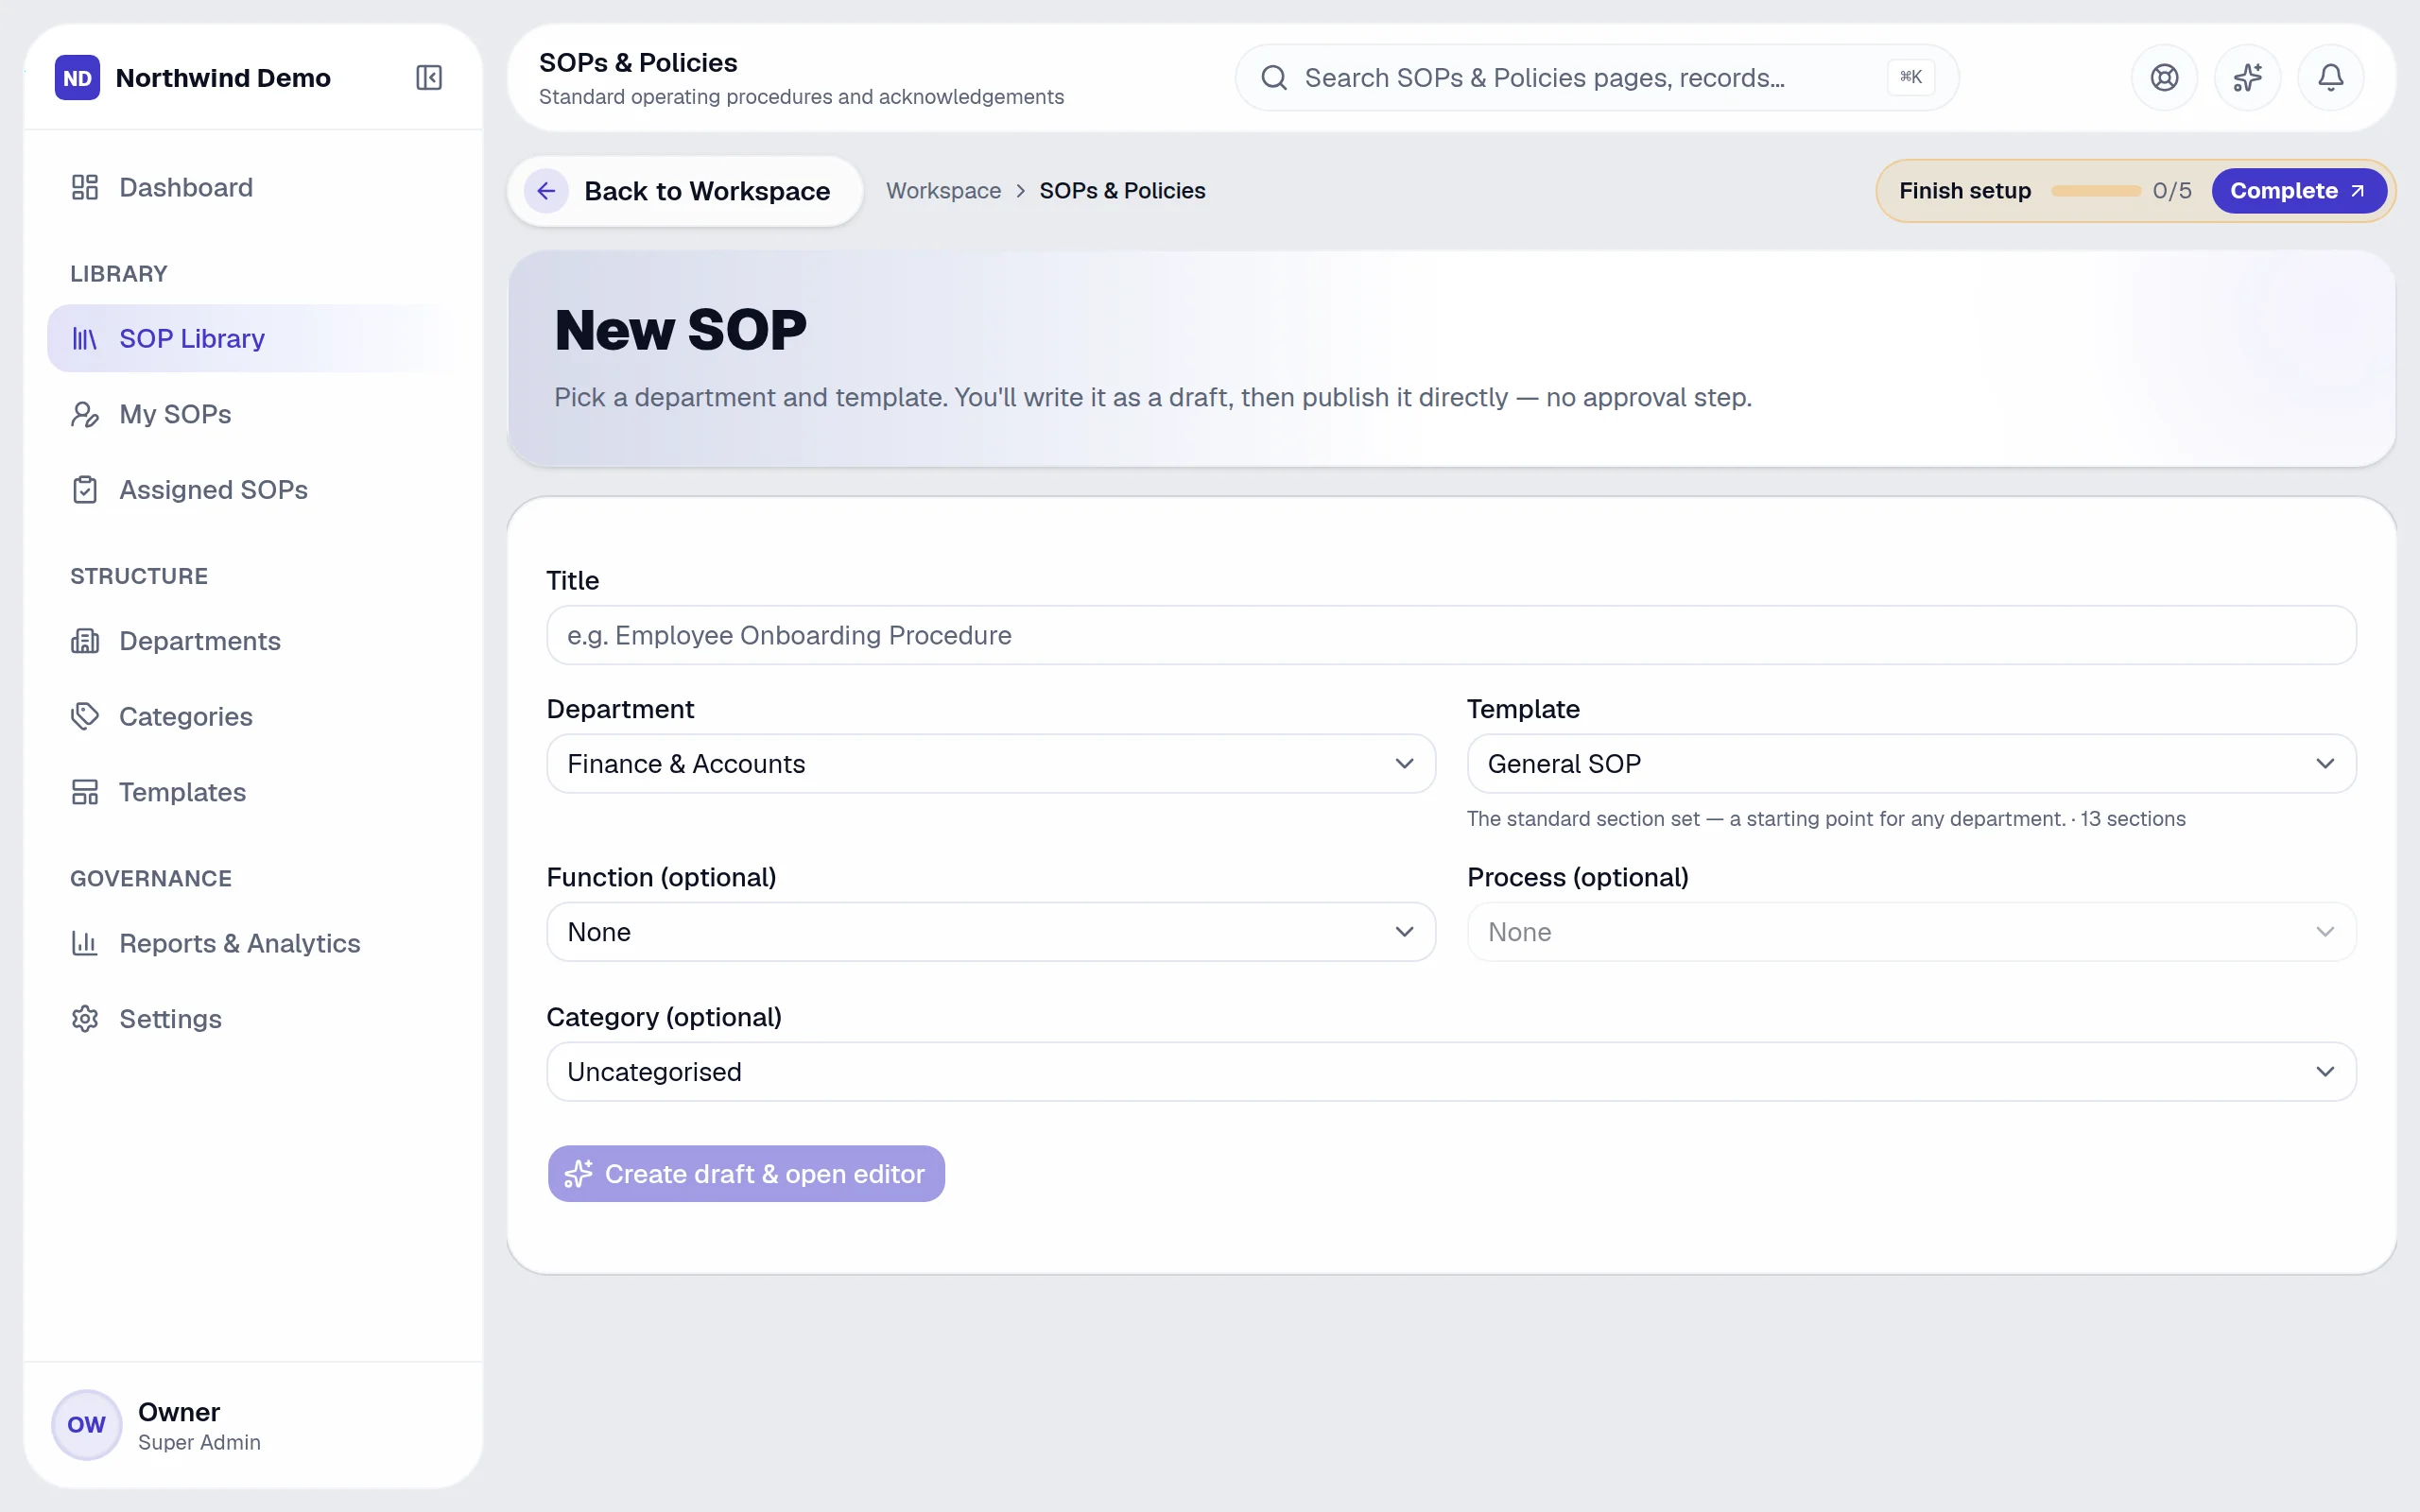This screenshot has height=1512, width=2420.
Task: Click into the Title input field
Action: tap(1451, 635)
